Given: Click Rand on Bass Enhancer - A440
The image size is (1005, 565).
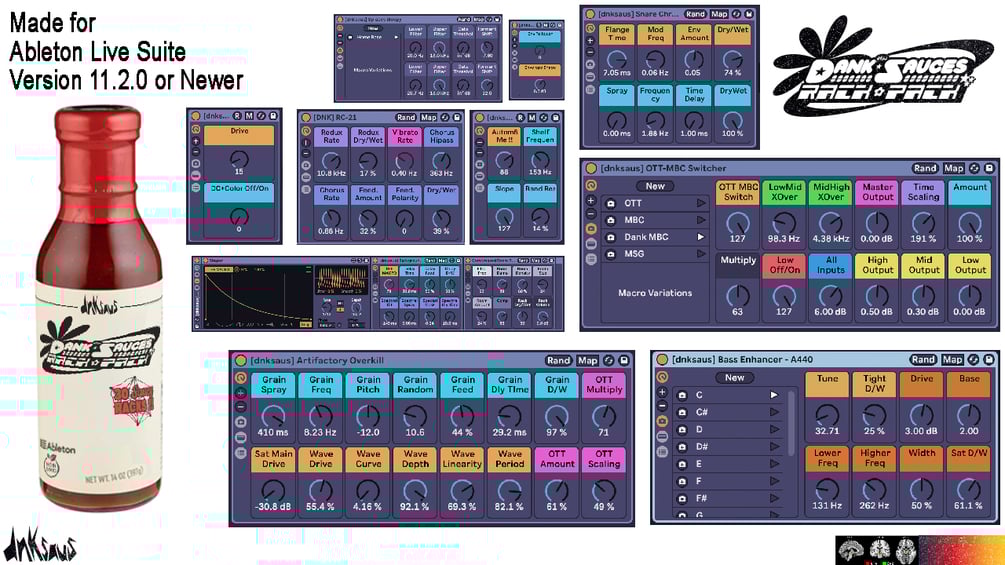Looking at the screenshot, I should [x=923, y=359].
